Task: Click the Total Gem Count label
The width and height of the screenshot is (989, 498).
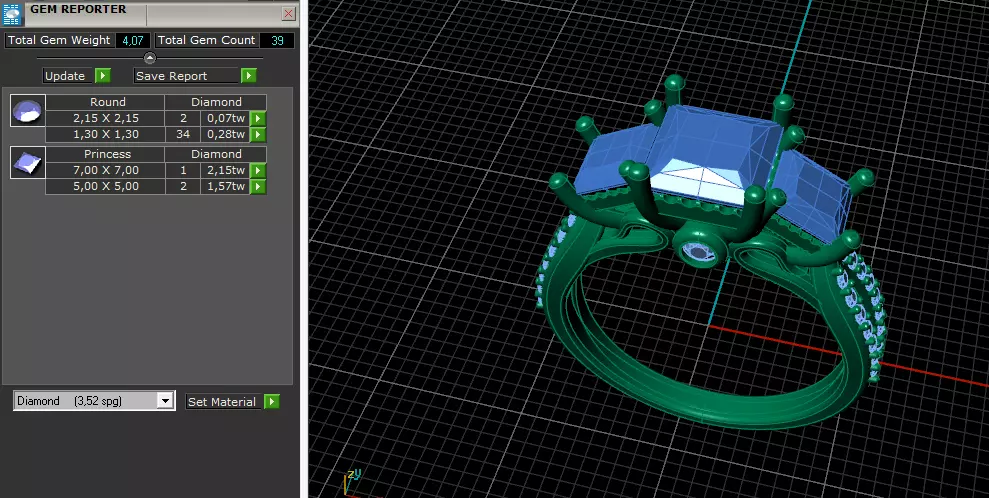Action: pos(206,40)
